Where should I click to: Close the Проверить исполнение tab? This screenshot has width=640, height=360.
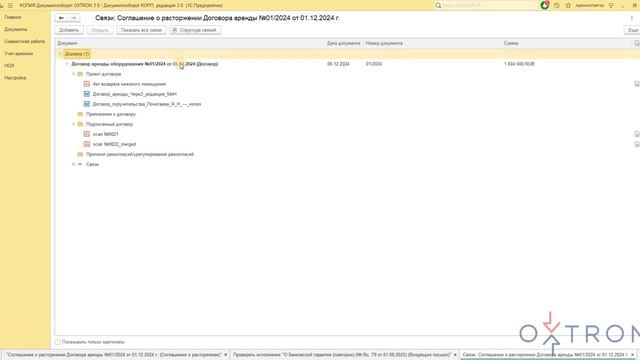tap(456, 355)
